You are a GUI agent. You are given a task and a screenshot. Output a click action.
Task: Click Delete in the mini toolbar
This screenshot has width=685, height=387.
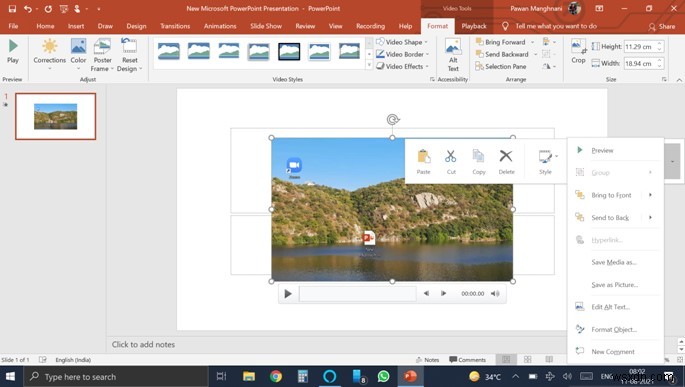(506, 162)
